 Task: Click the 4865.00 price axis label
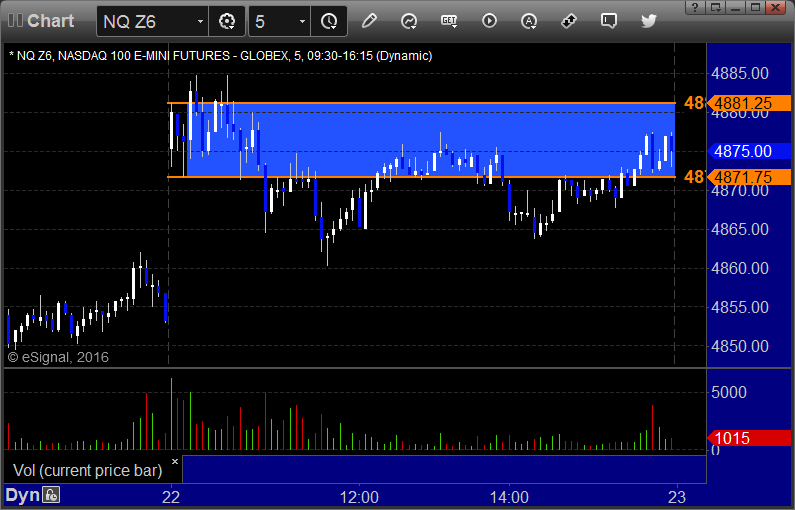pos(740,229)
